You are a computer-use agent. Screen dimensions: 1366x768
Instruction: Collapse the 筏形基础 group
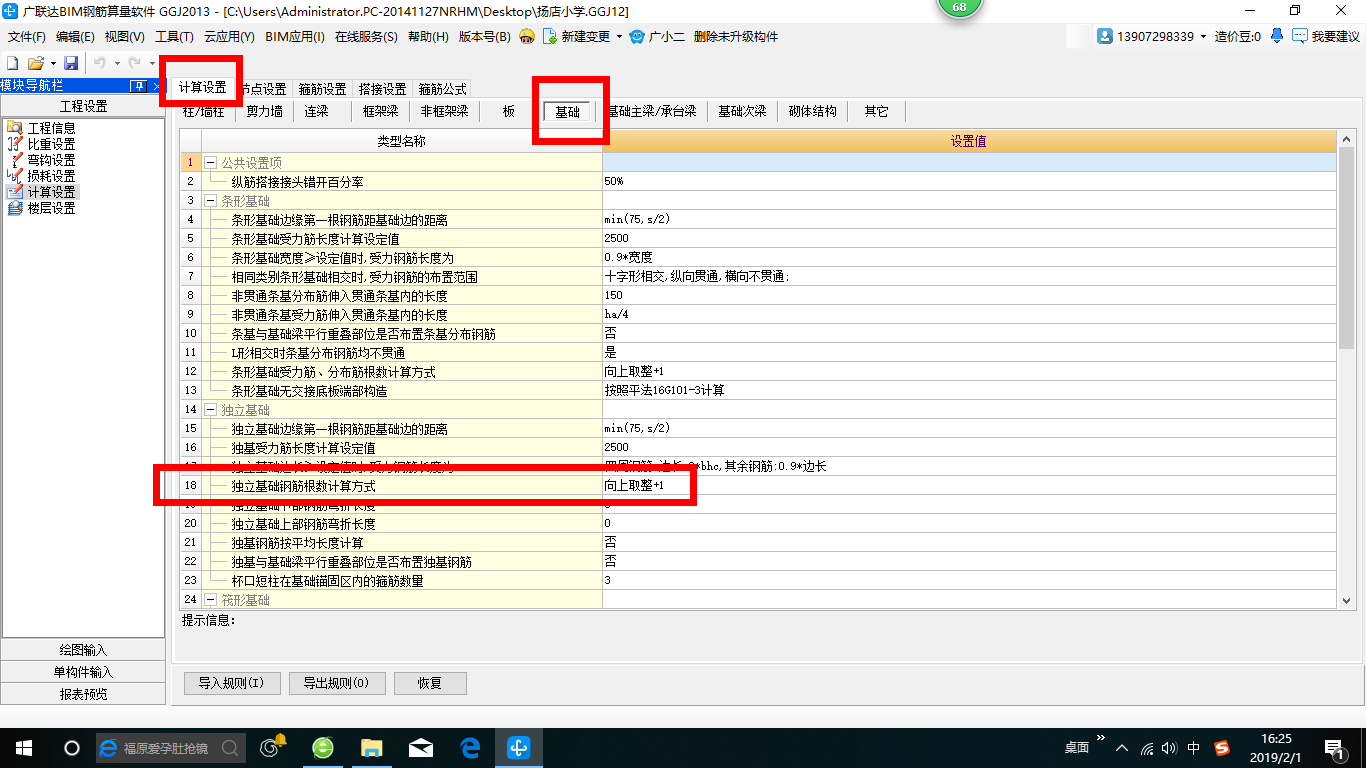pos(211,599)
